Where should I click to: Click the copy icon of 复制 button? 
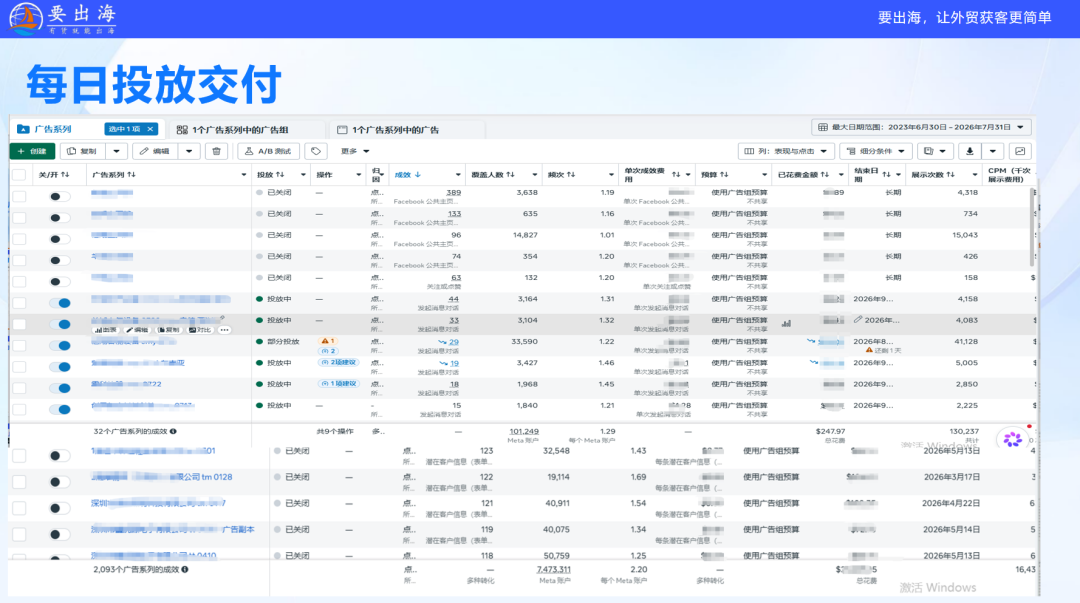[72, 151]
